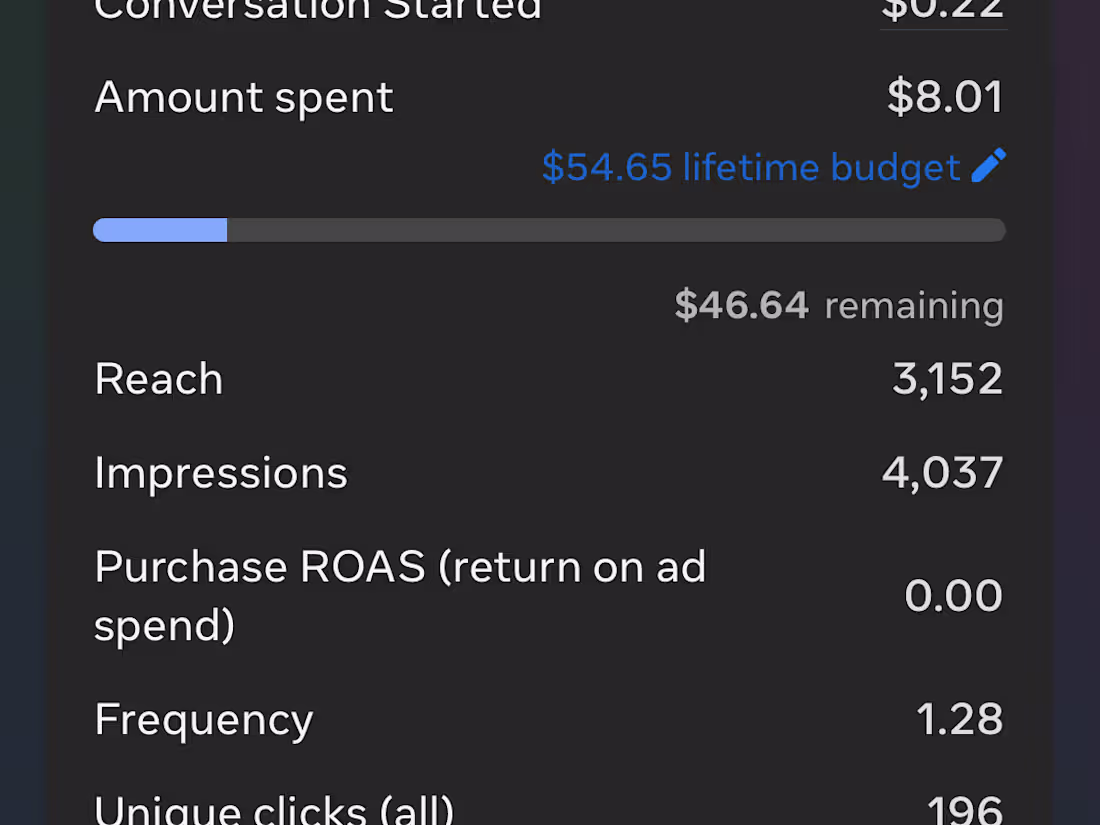1100x825 pixels.
Task: Select the Reach metric label
Action: pyautogui.click(x=159, y=379)
